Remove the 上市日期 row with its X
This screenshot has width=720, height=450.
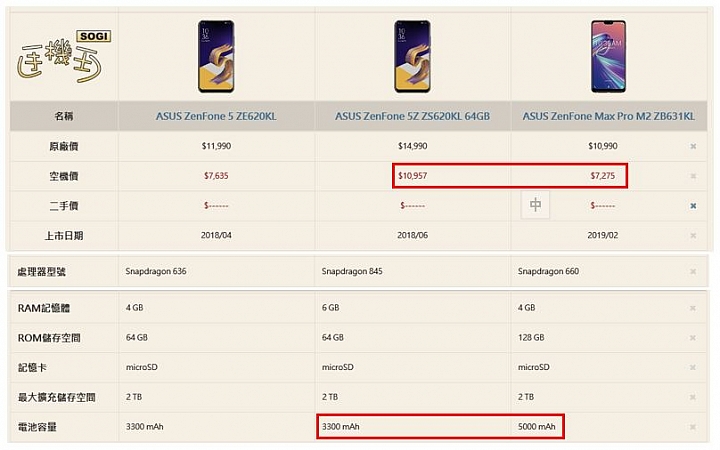[x=693, y=236]
